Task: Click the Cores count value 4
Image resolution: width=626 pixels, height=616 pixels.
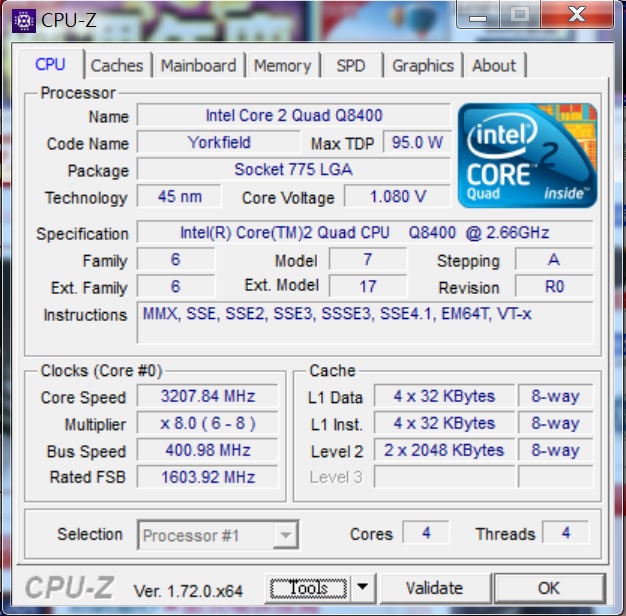Action: pyautogui.click(x=426, y=533)
